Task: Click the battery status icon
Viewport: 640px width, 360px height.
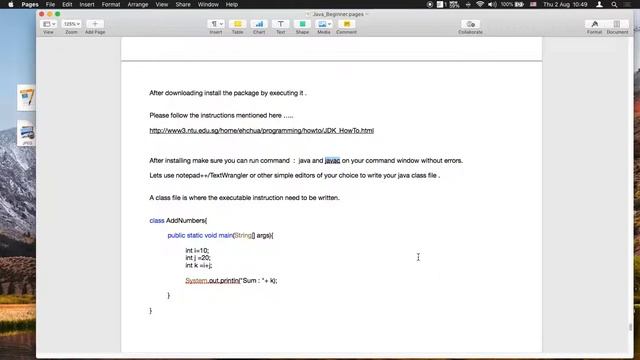Action: coord(519,4)
